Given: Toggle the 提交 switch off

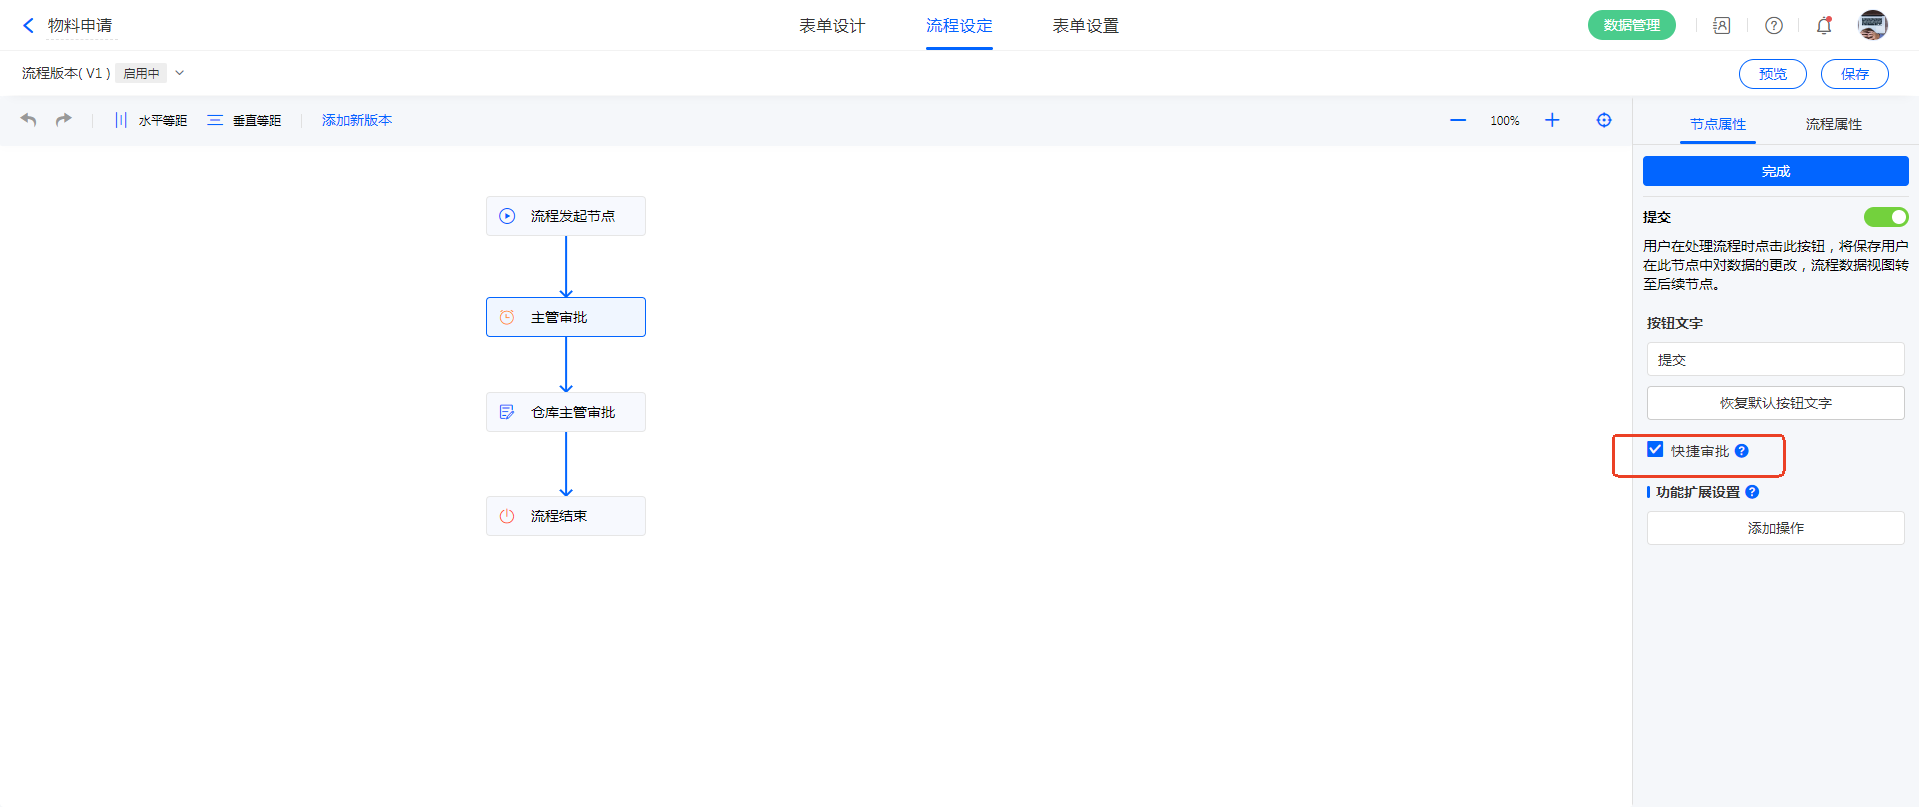Looking at the screenshot, I should pos(1885,217).
